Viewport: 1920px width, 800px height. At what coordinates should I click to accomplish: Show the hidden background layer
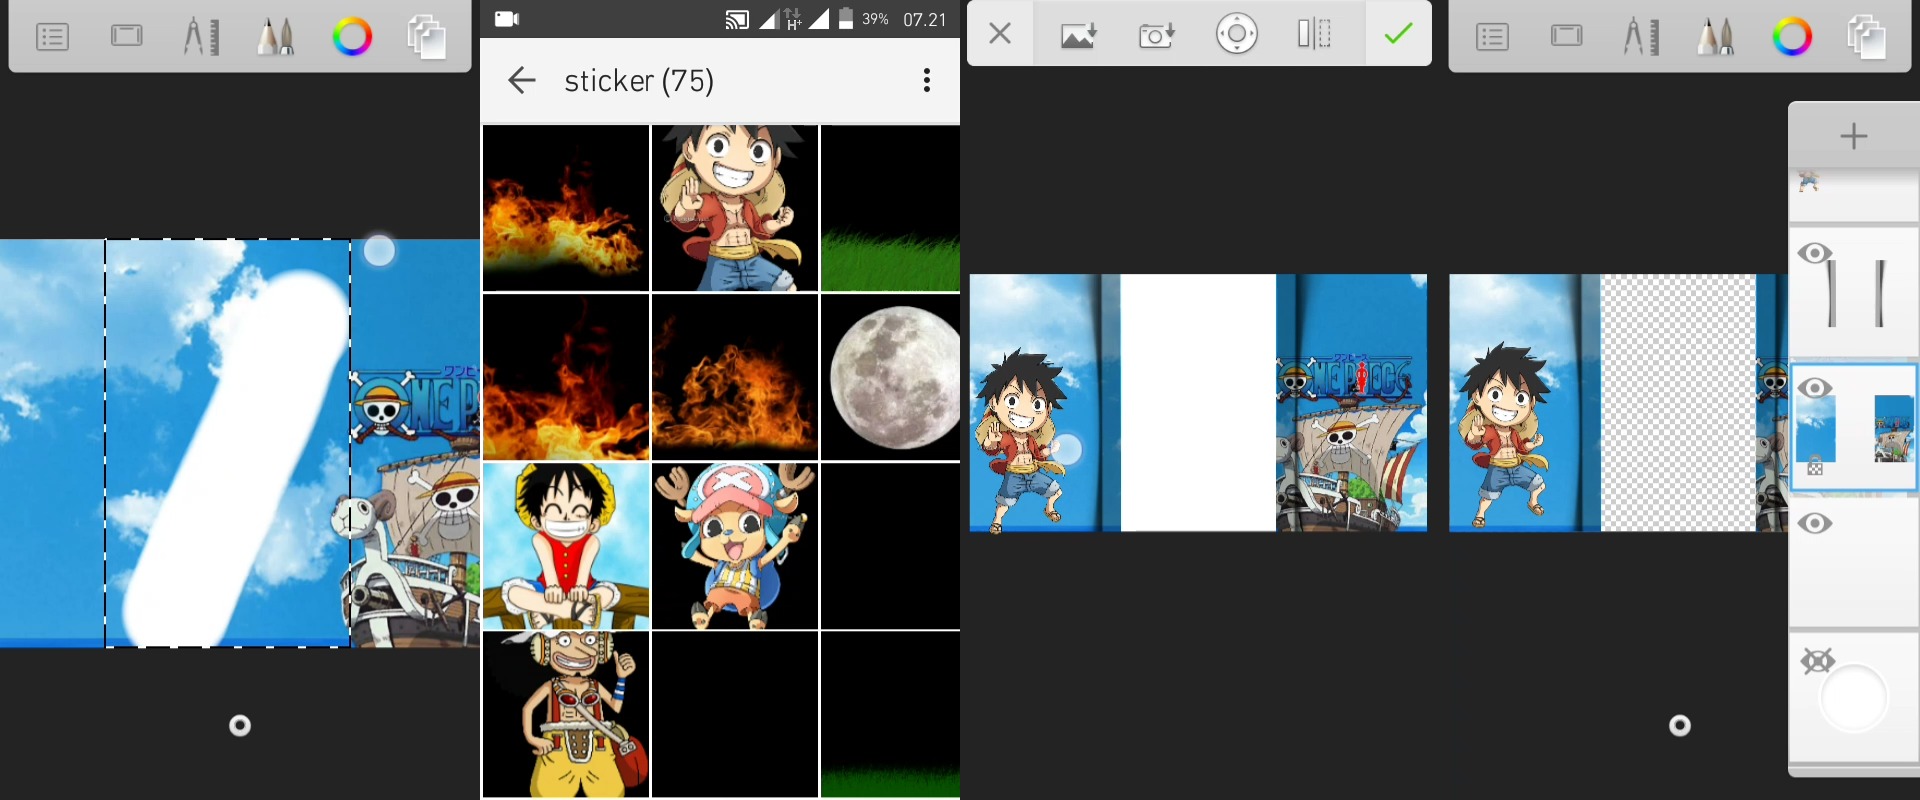click(1817, 660)
